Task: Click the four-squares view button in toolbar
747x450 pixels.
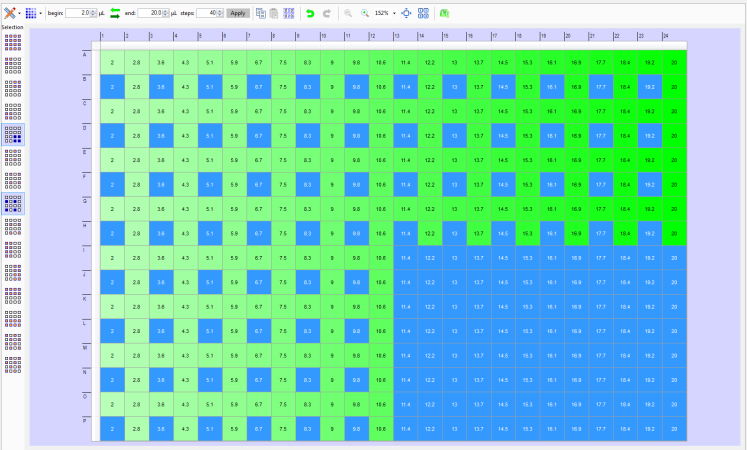Action: 424,13
